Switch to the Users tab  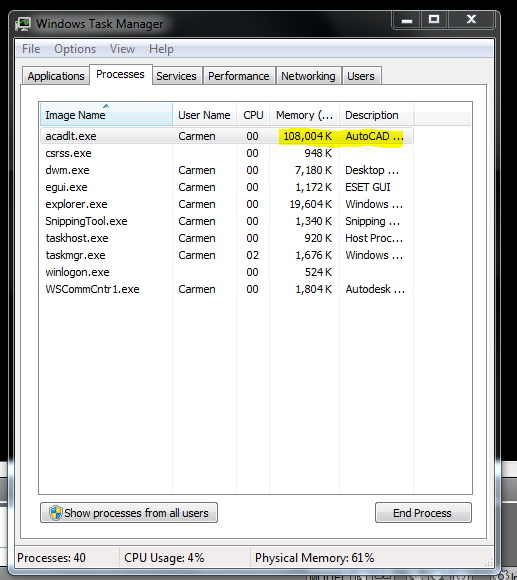(x=361, y=76)
